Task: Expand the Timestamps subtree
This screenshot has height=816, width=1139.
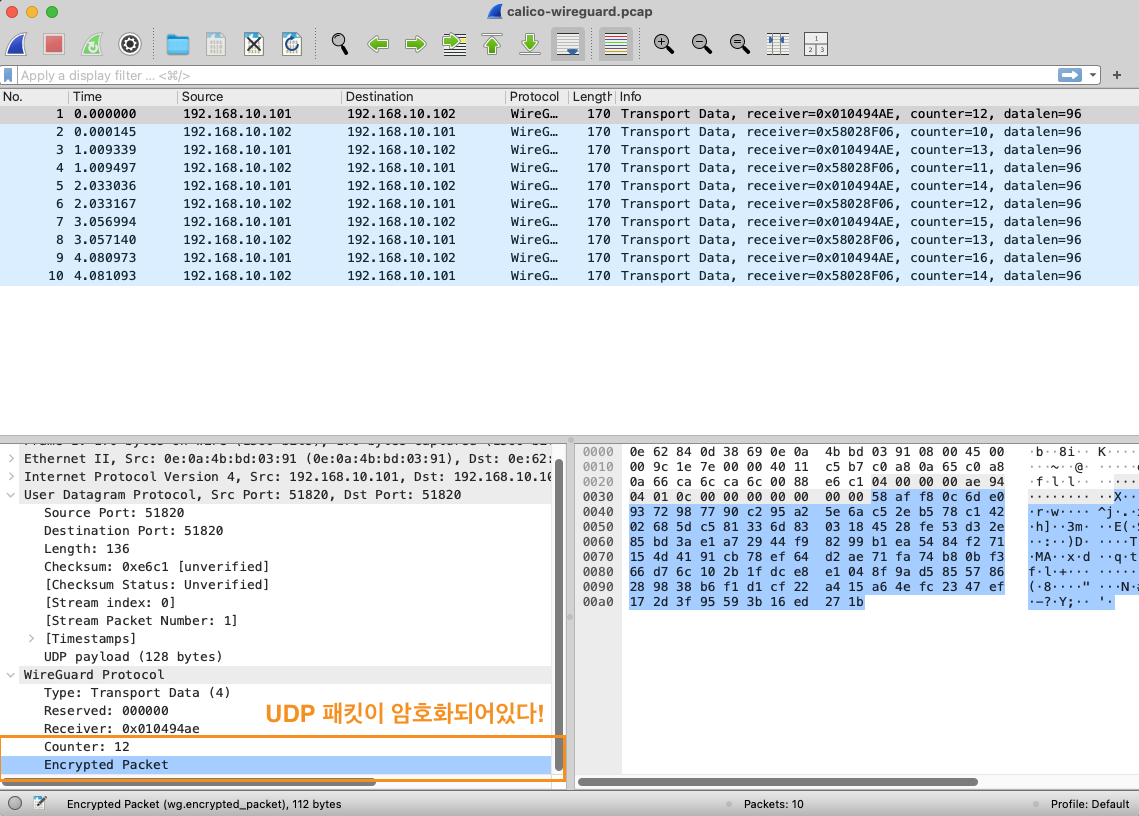Action: (x=31, y=639)
